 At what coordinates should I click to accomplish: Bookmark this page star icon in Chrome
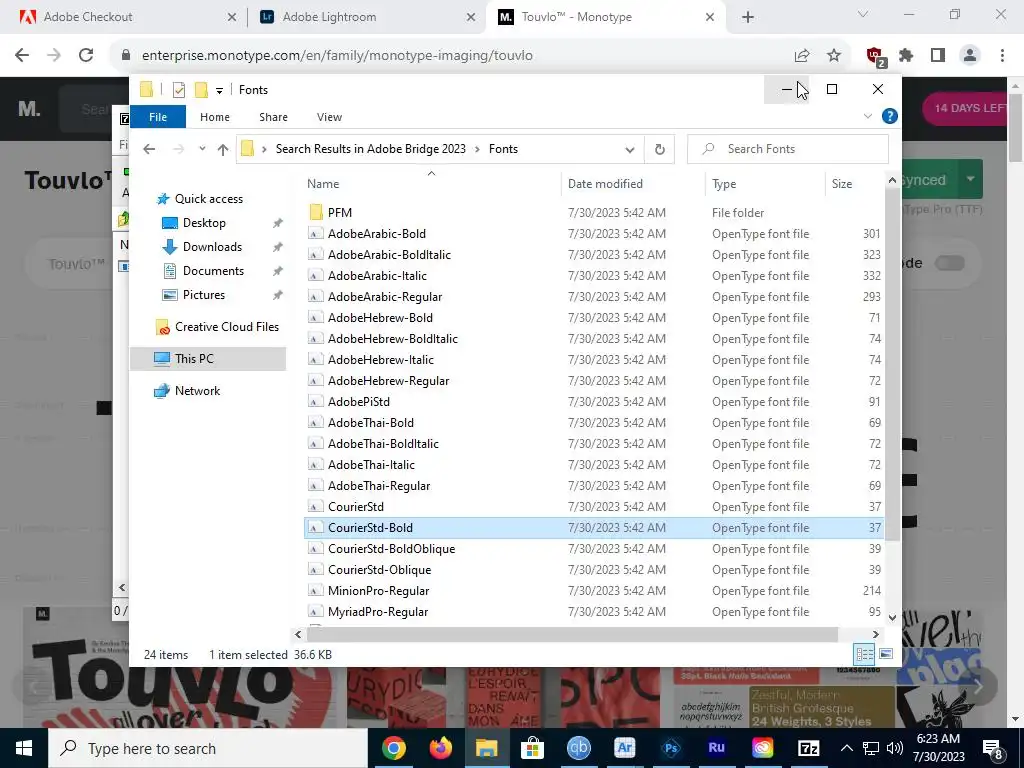pyautogui.click(x=834, y=56)
